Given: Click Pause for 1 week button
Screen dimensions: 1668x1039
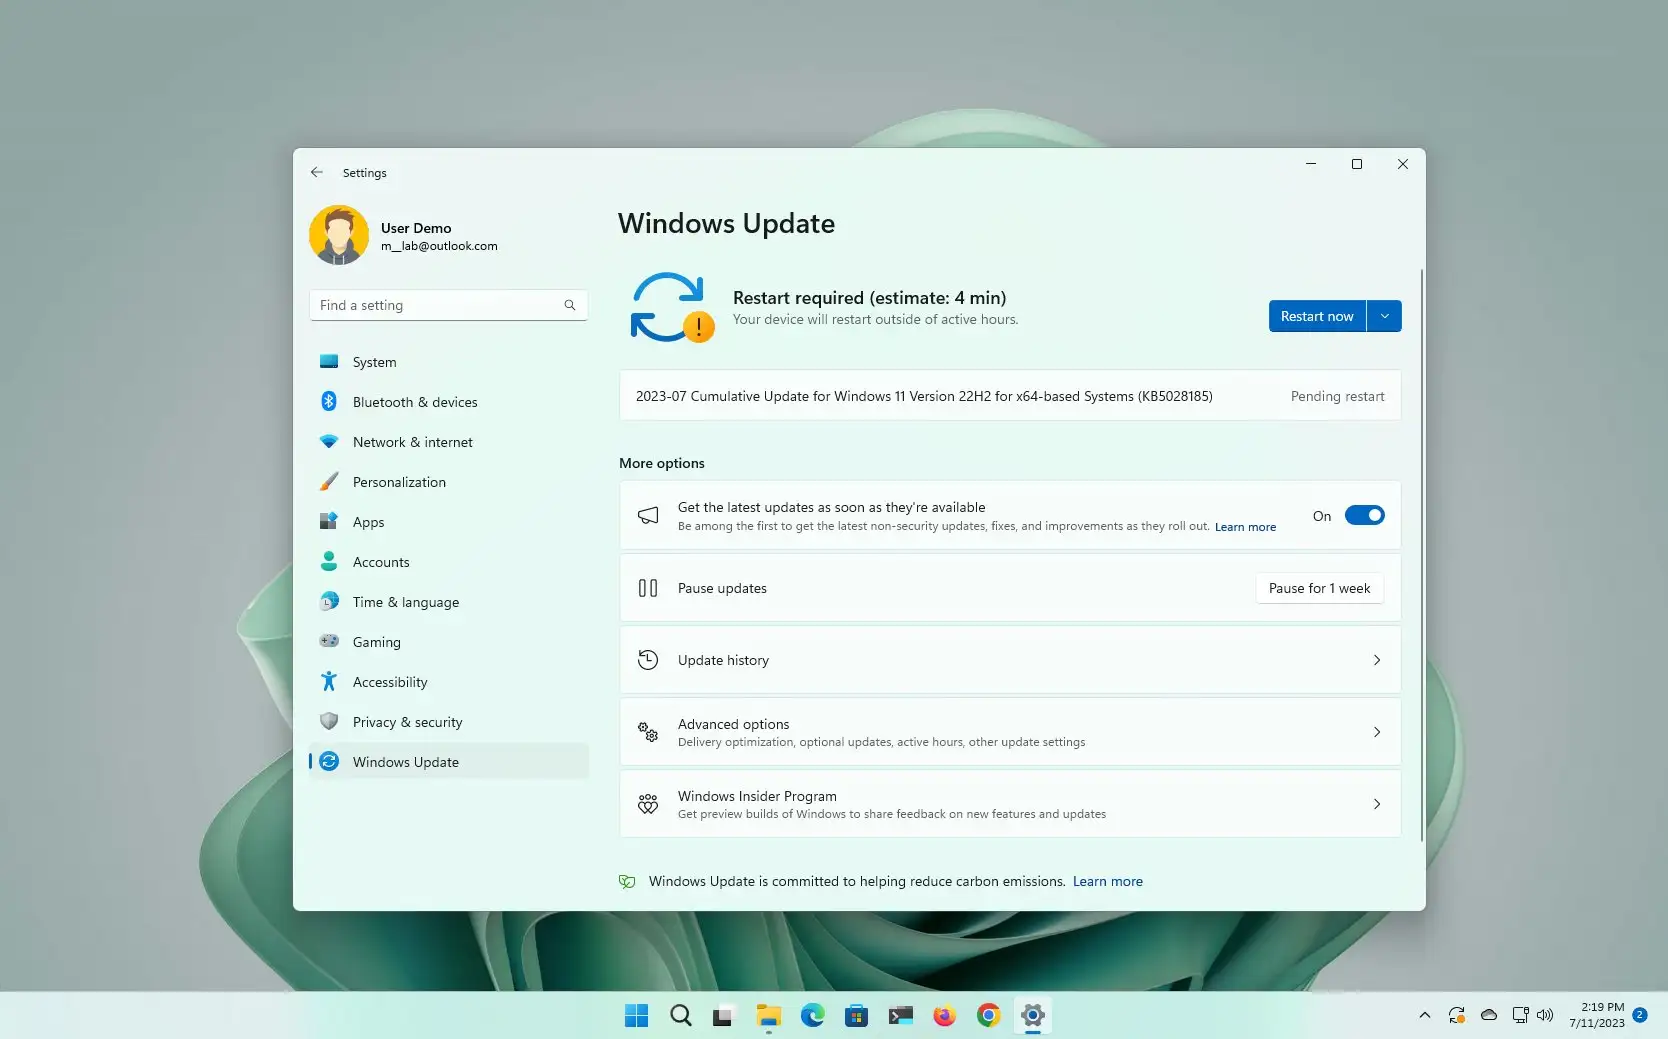Looking at the screenshot, I should click(1319, 588).
